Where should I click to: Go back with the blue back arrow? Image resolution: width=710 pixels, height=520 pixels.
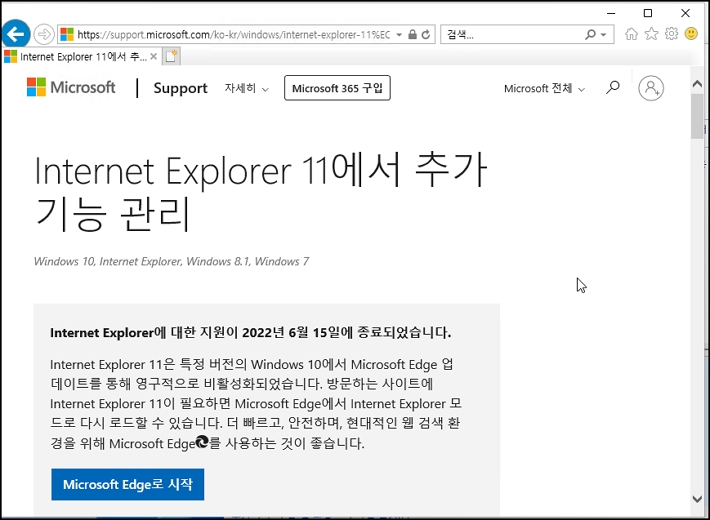16,34
